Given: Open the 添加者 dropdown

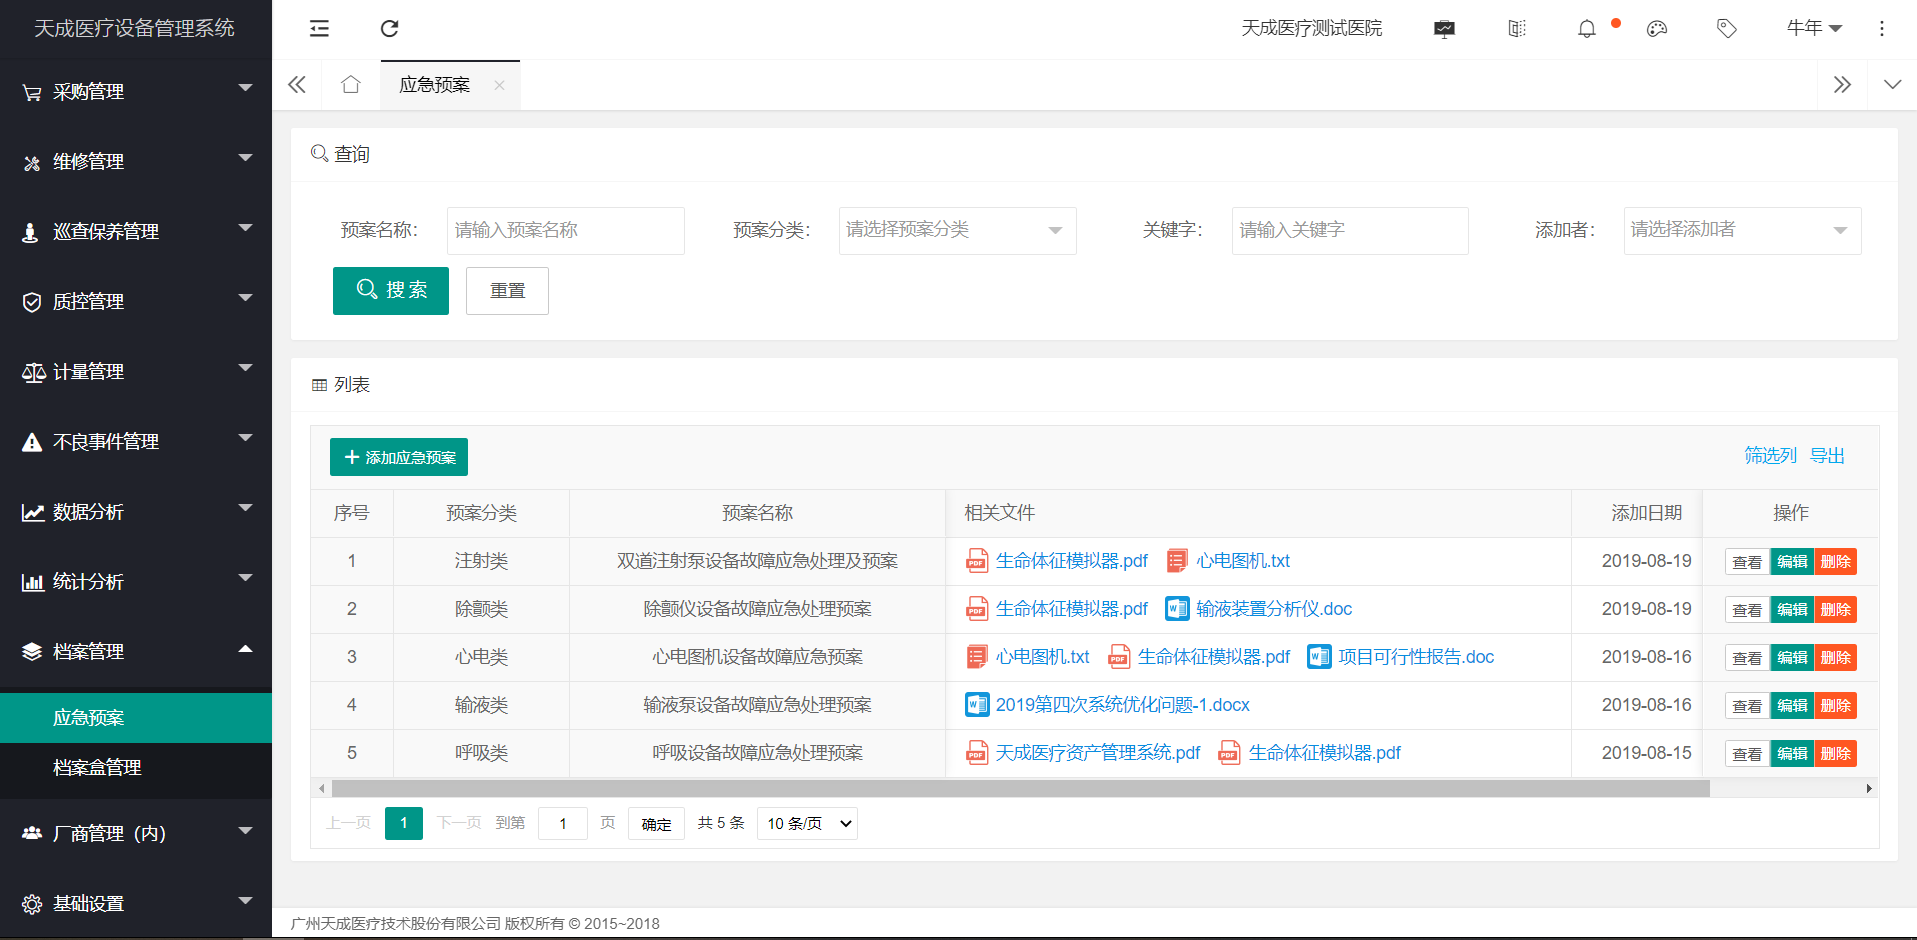Looking at the screenshot, I should click(x=1742, y=230).
